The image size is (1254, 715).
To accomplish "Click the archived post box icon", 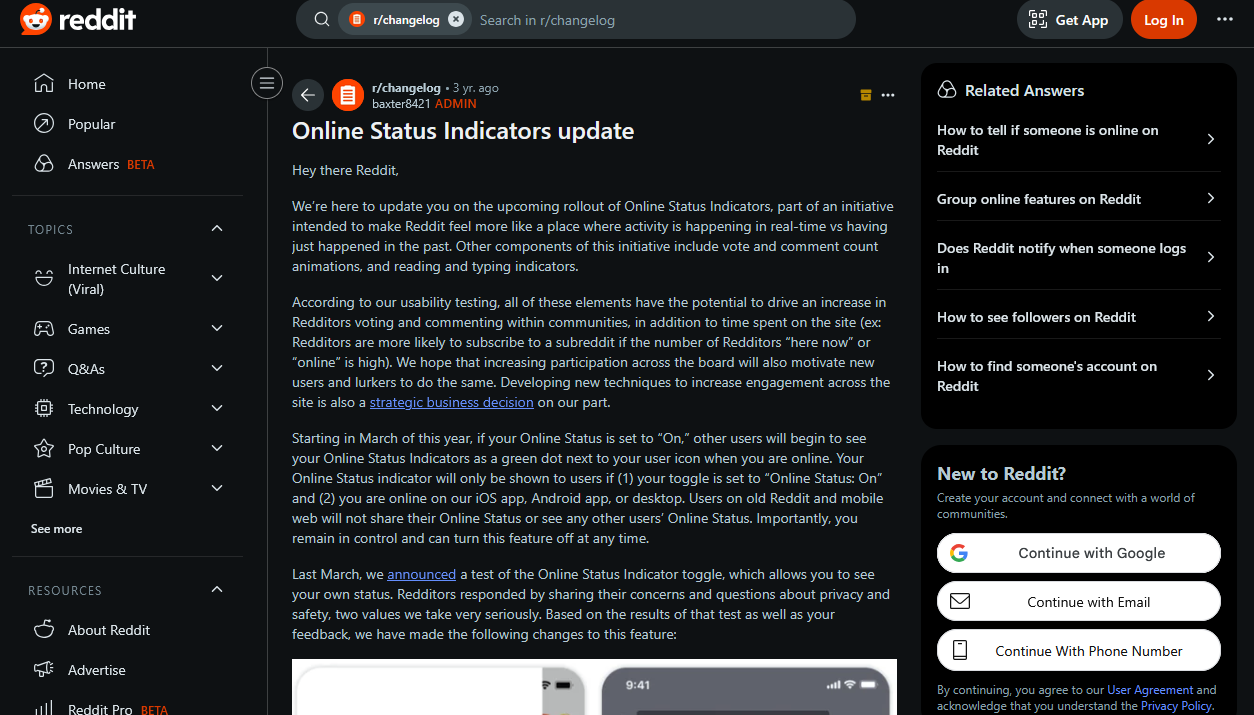I will (866, 95).
